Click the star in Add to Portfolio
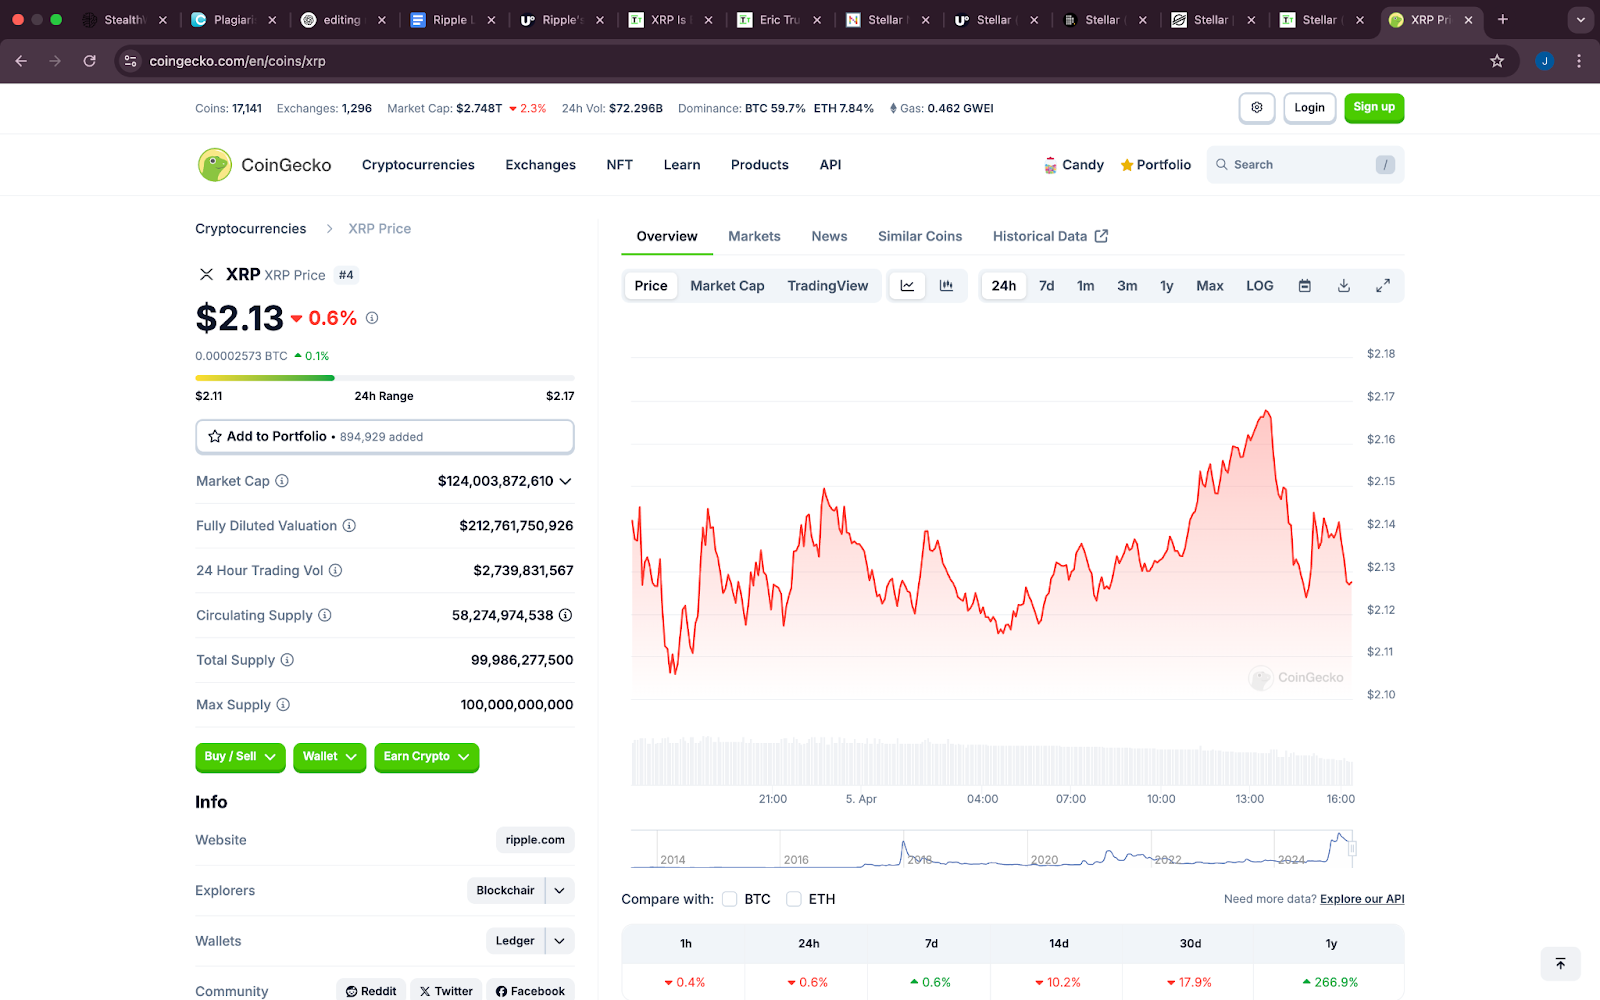 point(215,437)
